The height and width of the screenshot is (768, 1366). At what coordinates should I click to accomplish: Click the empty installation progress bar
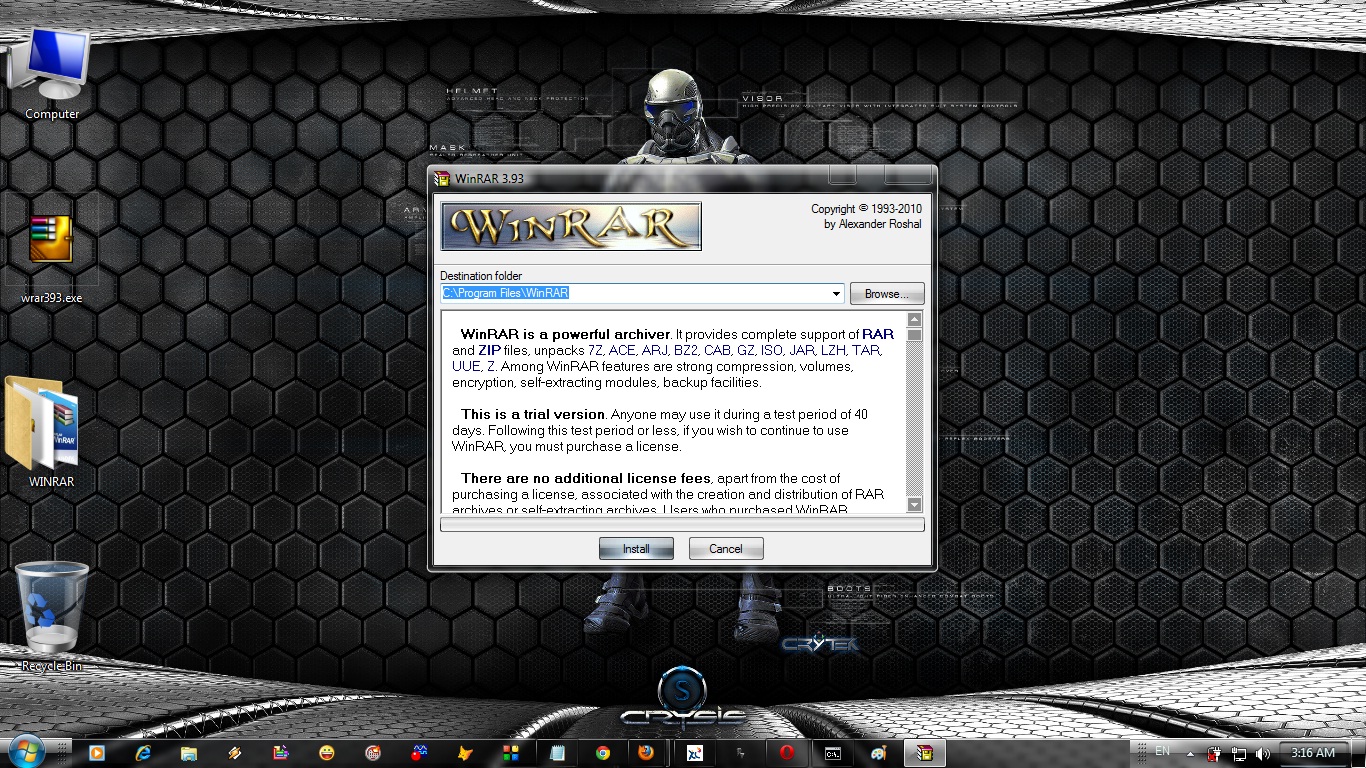(682, 525)
